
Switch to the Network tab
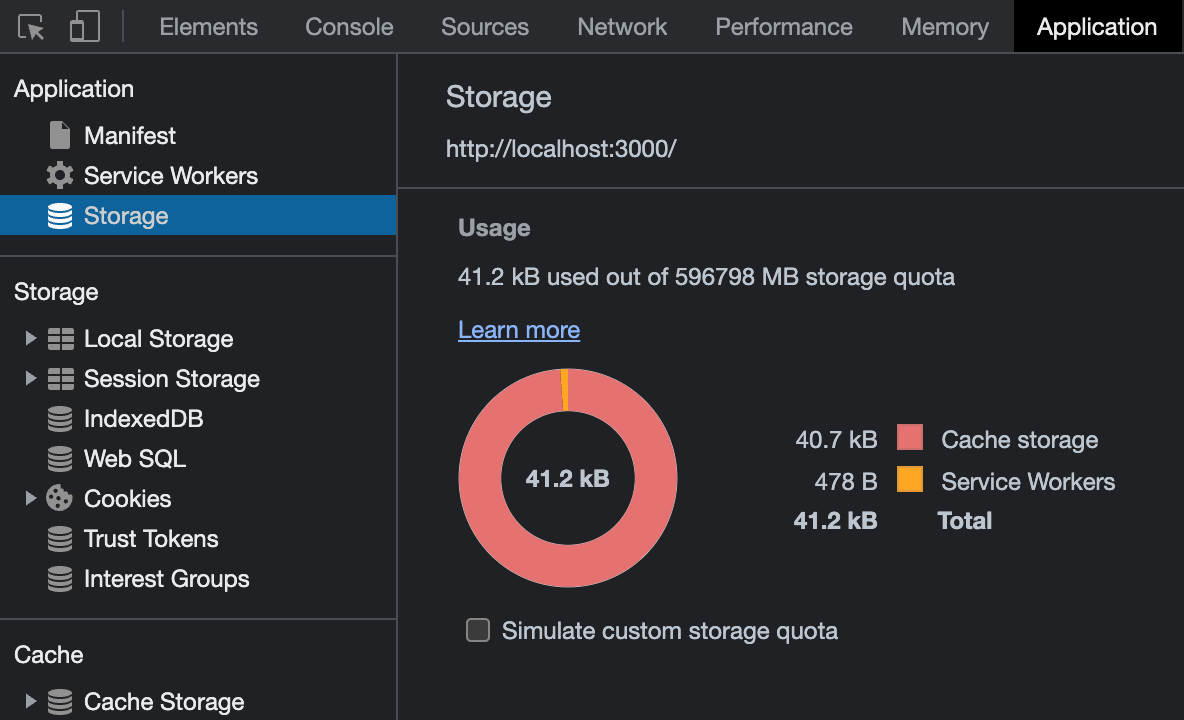pyautogui.click(x=621, y=27)
